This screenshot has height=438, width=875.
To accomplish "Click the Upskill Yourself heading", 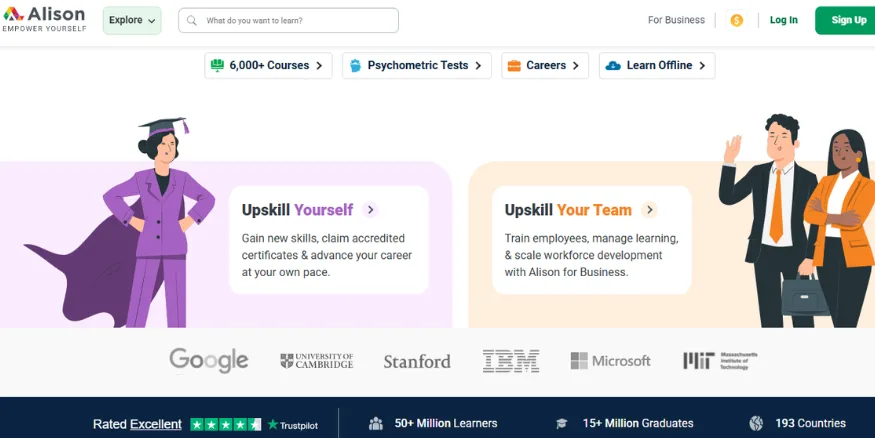I will pos(297,210).
